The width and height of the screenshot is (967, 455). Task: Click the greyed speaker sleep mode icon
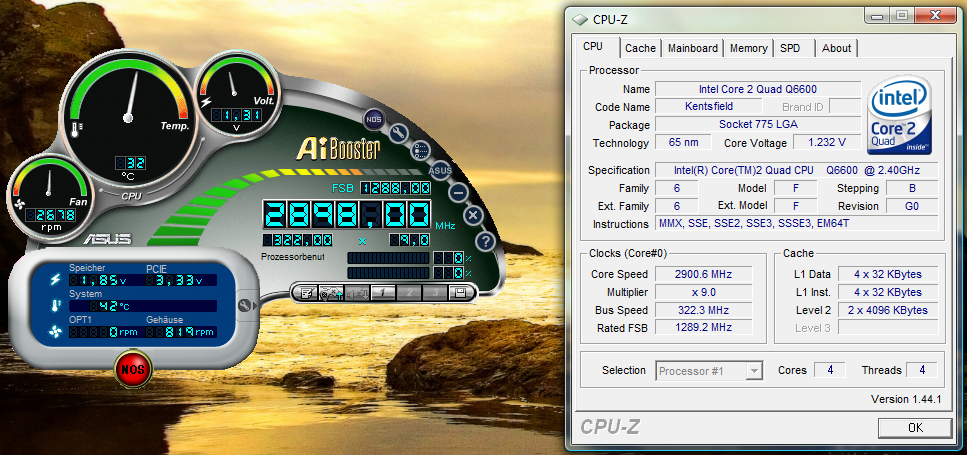coord(358,293)
